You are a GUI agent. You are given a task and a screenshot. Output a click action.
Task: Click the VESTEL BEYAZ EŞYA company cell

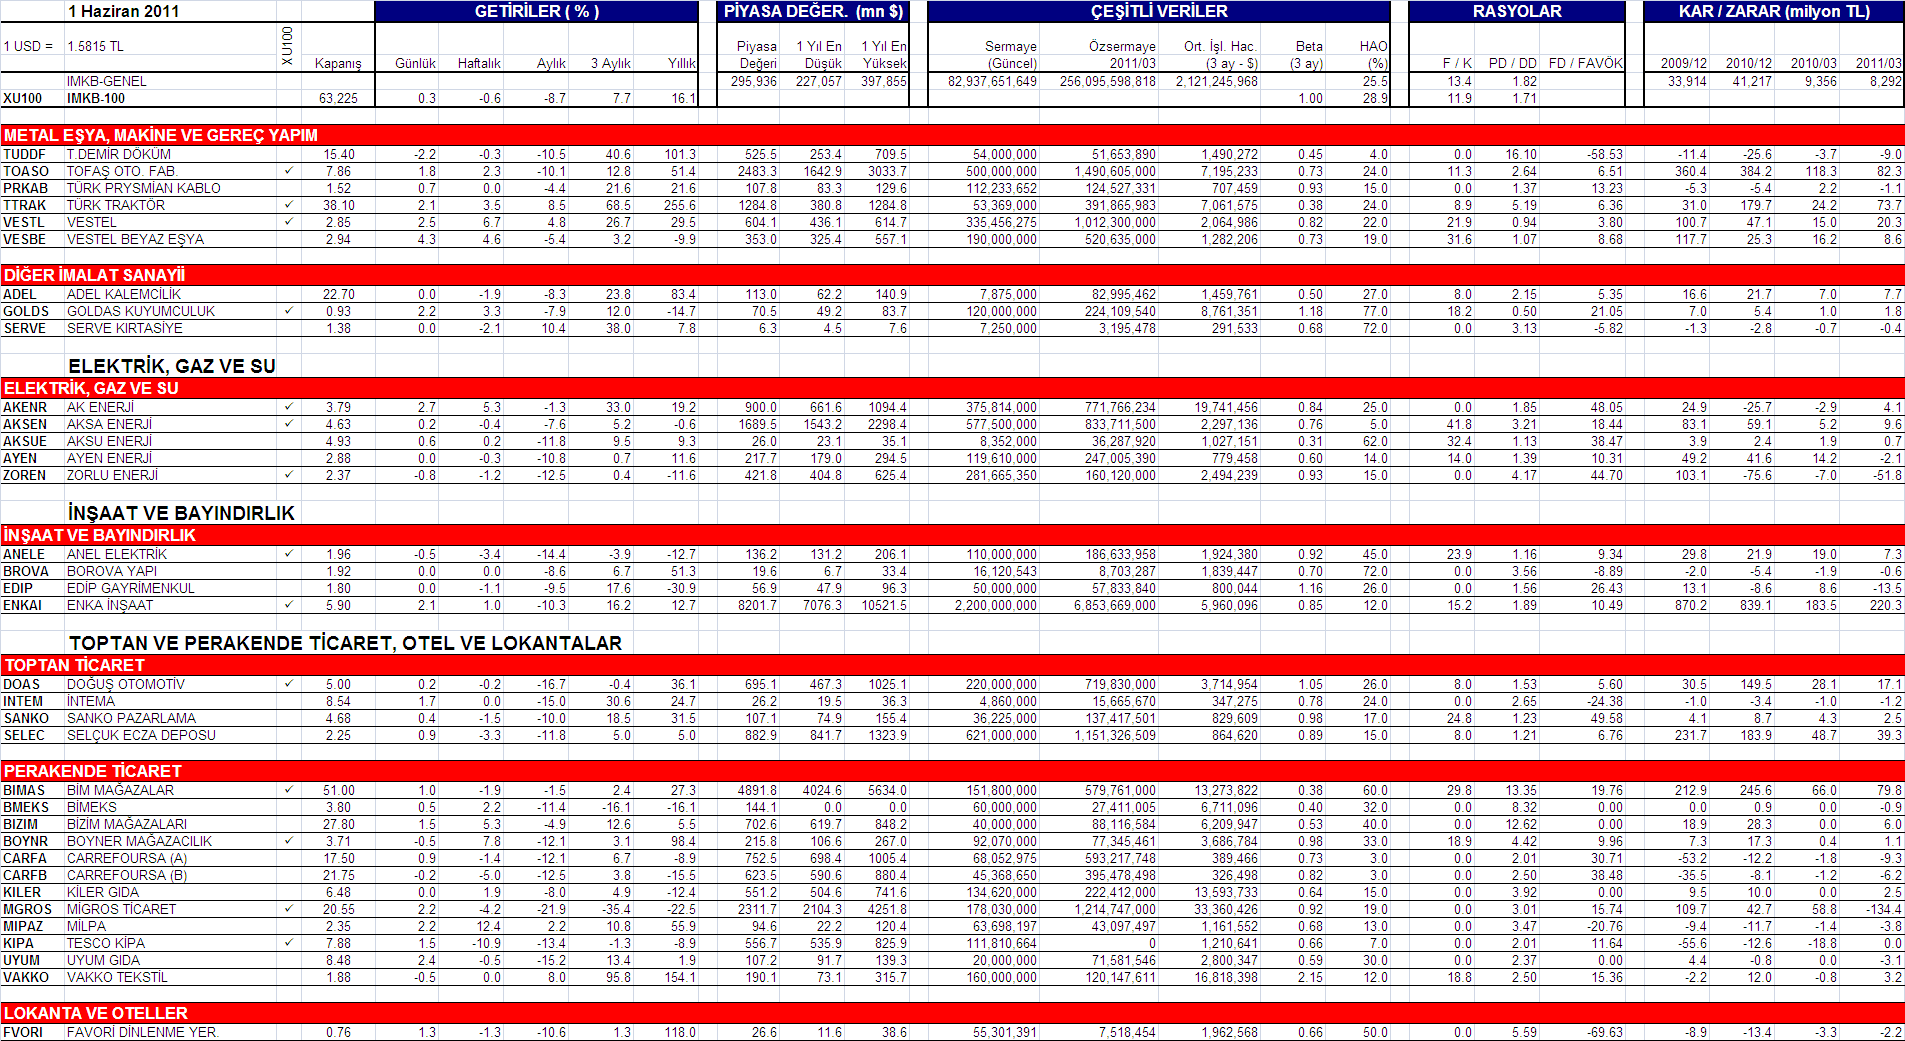[135, 239]
